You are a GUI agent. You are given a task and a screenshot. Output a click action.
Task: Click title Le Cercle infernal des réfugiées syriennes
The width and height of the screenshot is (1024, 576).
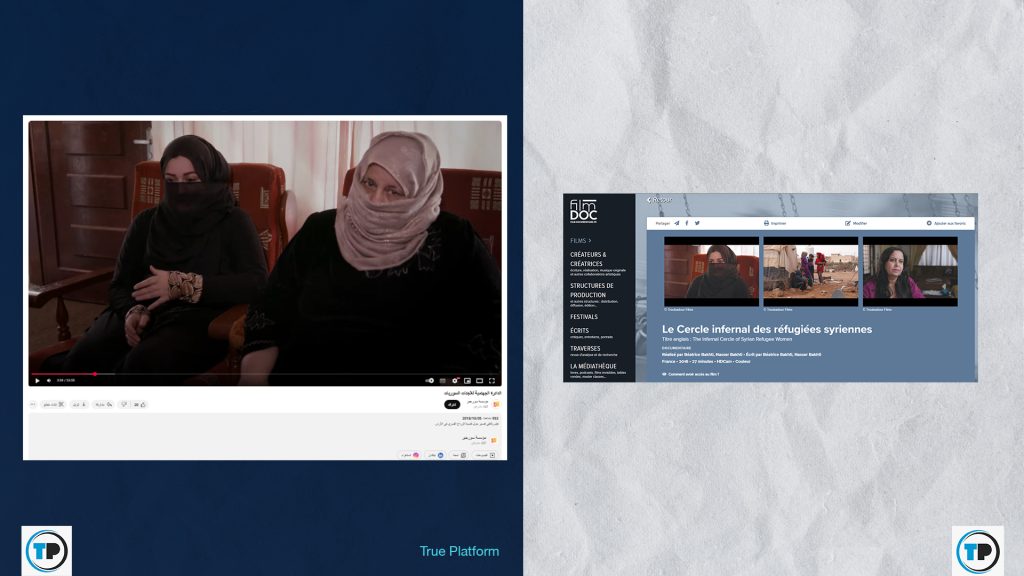click(x=767, y=329)
